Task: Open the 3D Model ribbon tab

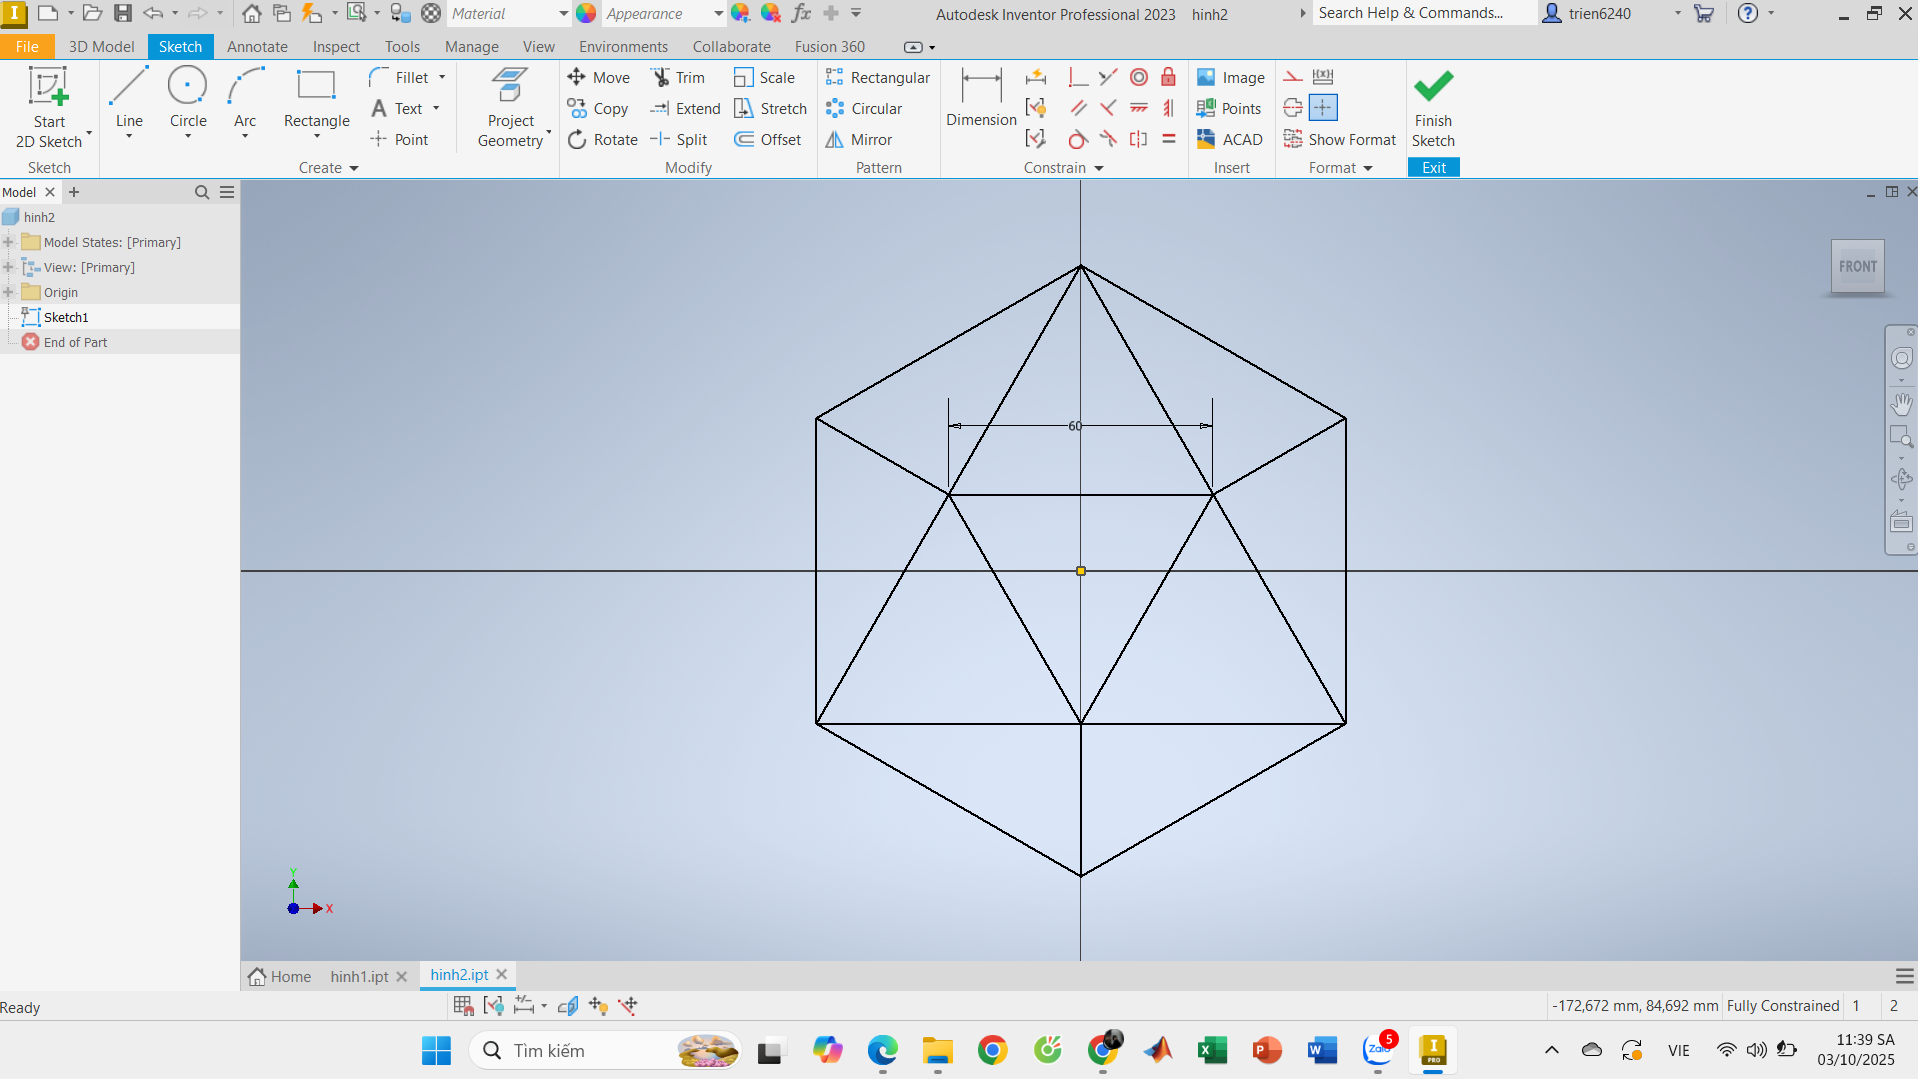Action: click(101, 47)
